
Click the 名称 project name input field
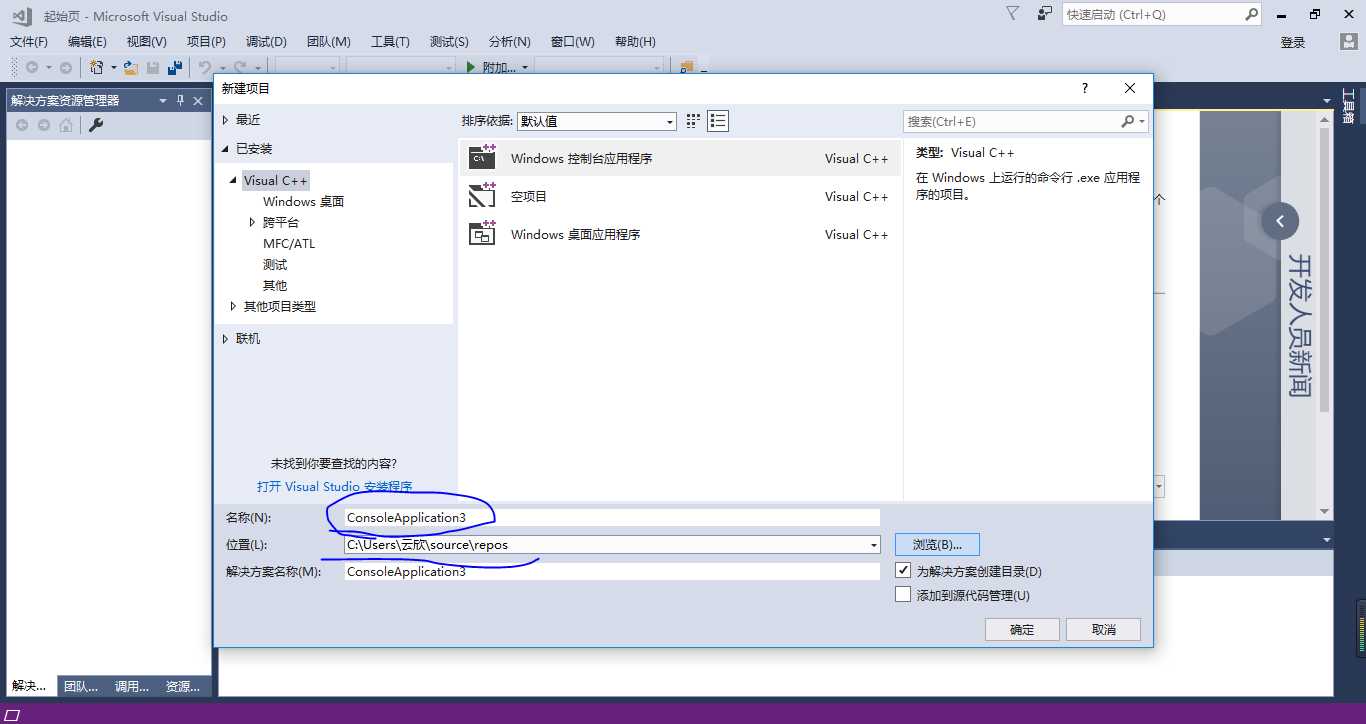612,518
